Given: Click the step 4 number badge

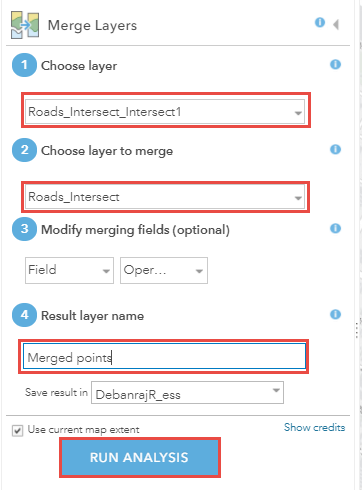Looking at the screenshot, I should 24,315.
